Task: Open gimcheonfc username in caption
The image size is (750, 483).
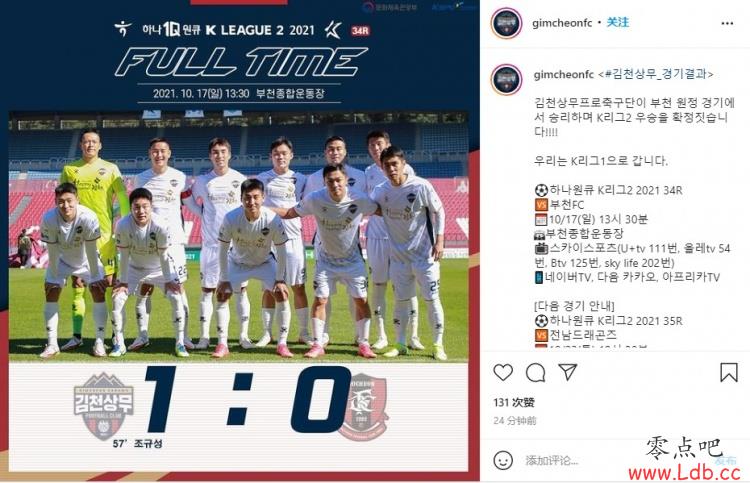Action: pos(563,75)
